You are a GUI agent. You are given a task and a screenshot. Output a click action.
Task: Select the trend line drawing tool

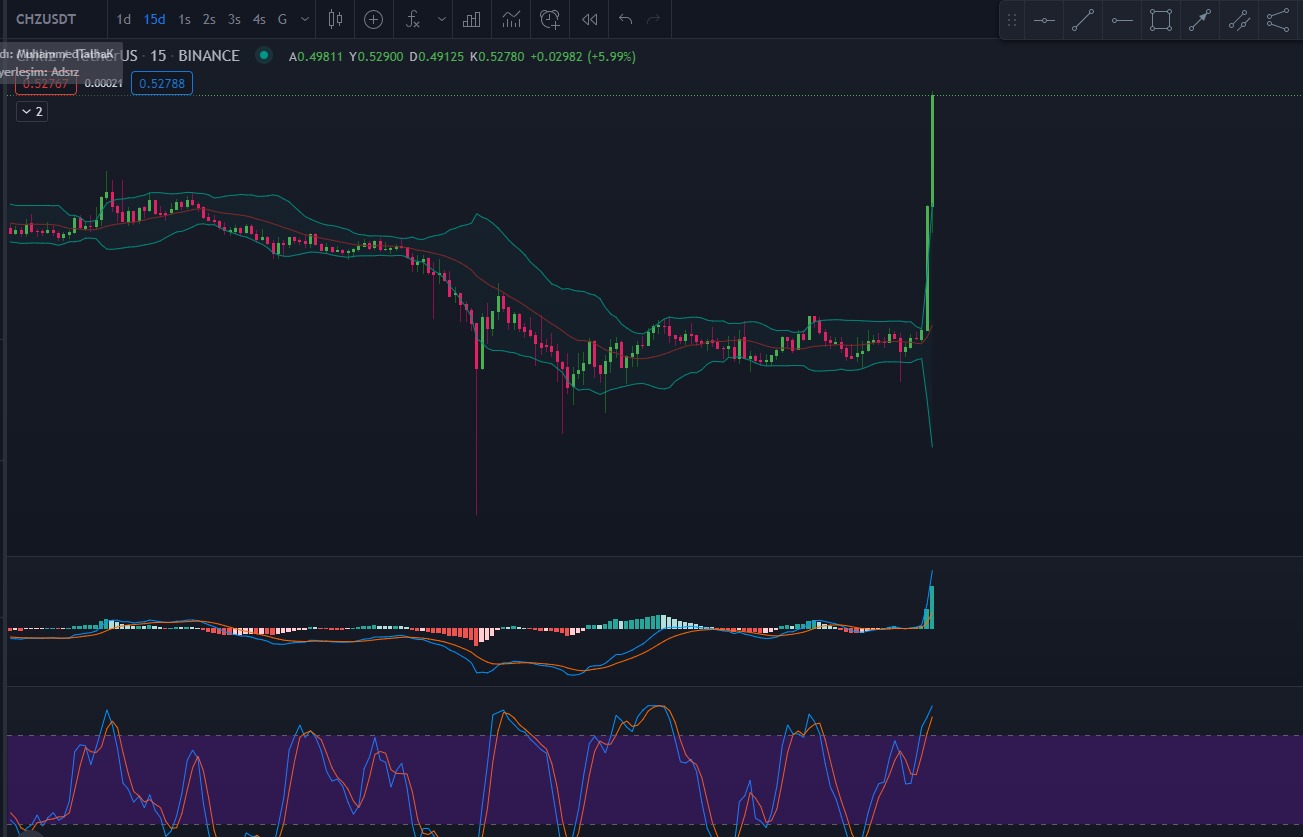[1082, 20]
